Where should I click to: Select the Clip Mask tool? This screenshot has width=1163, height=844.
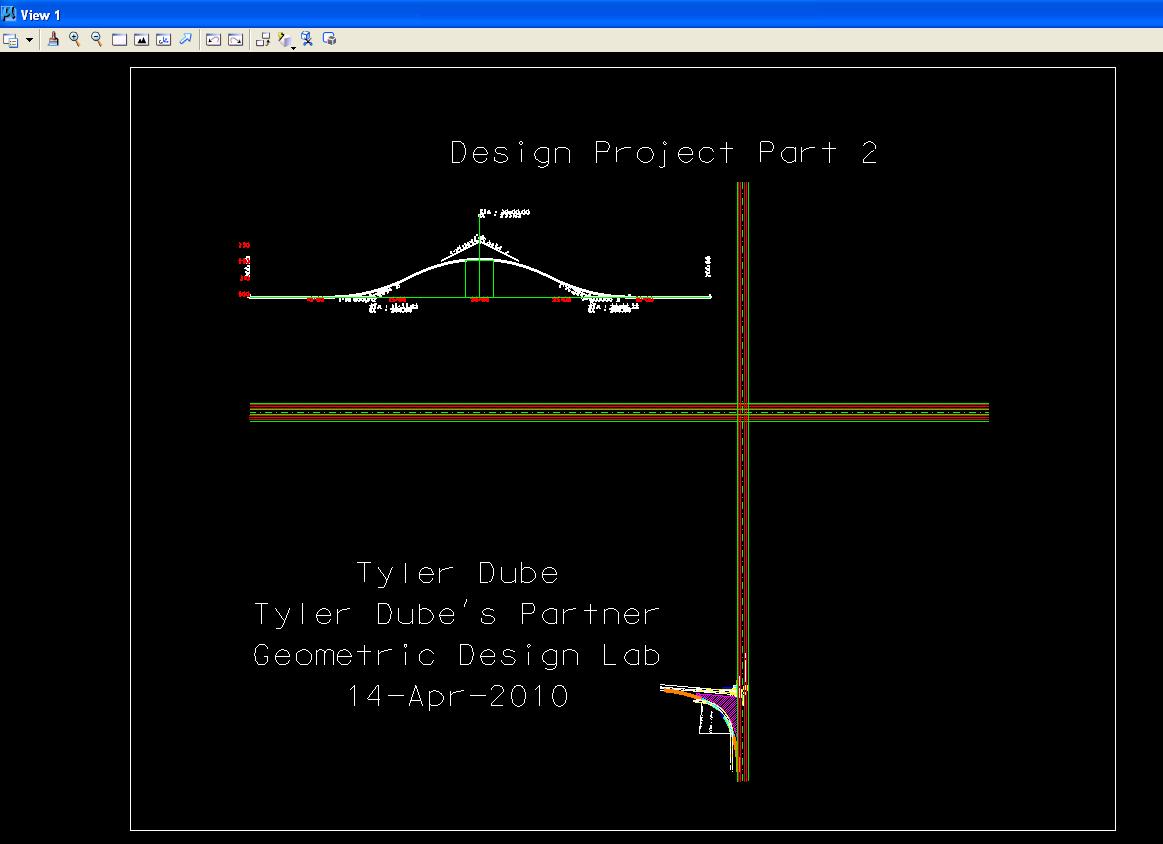tap(329, 40)
